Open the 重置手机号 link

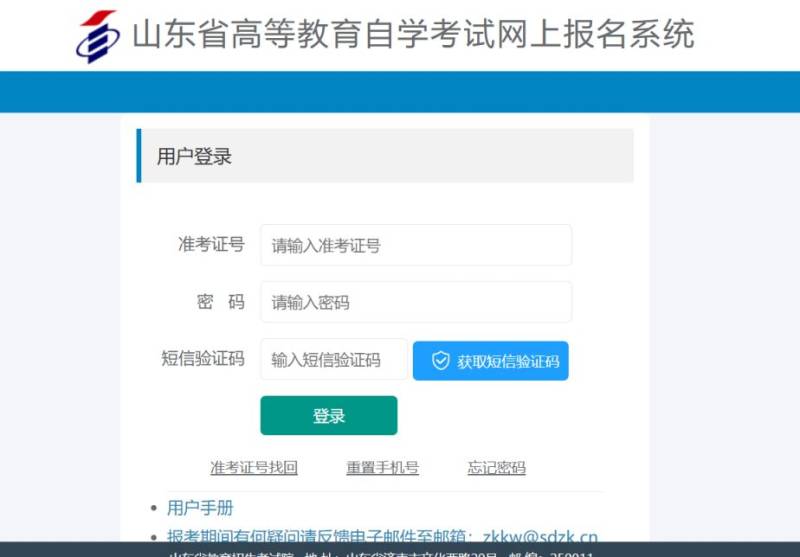382,468
